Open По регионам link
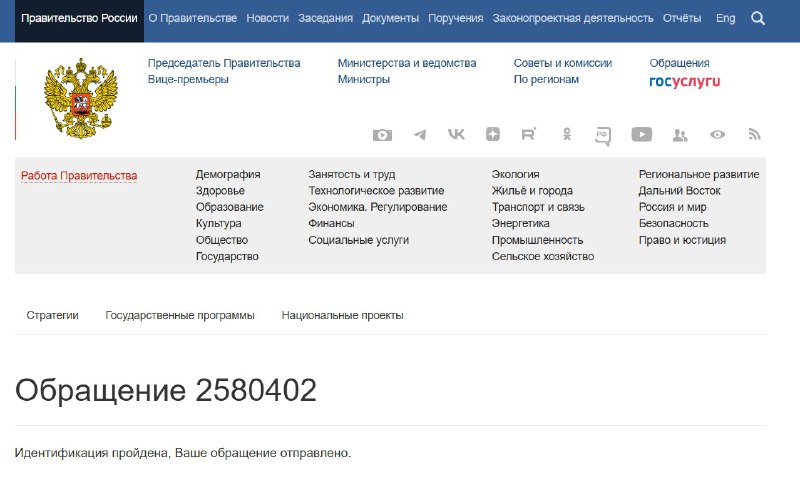Image resolution: width=800 pixels, height=496 pixels. coord(546,80)
